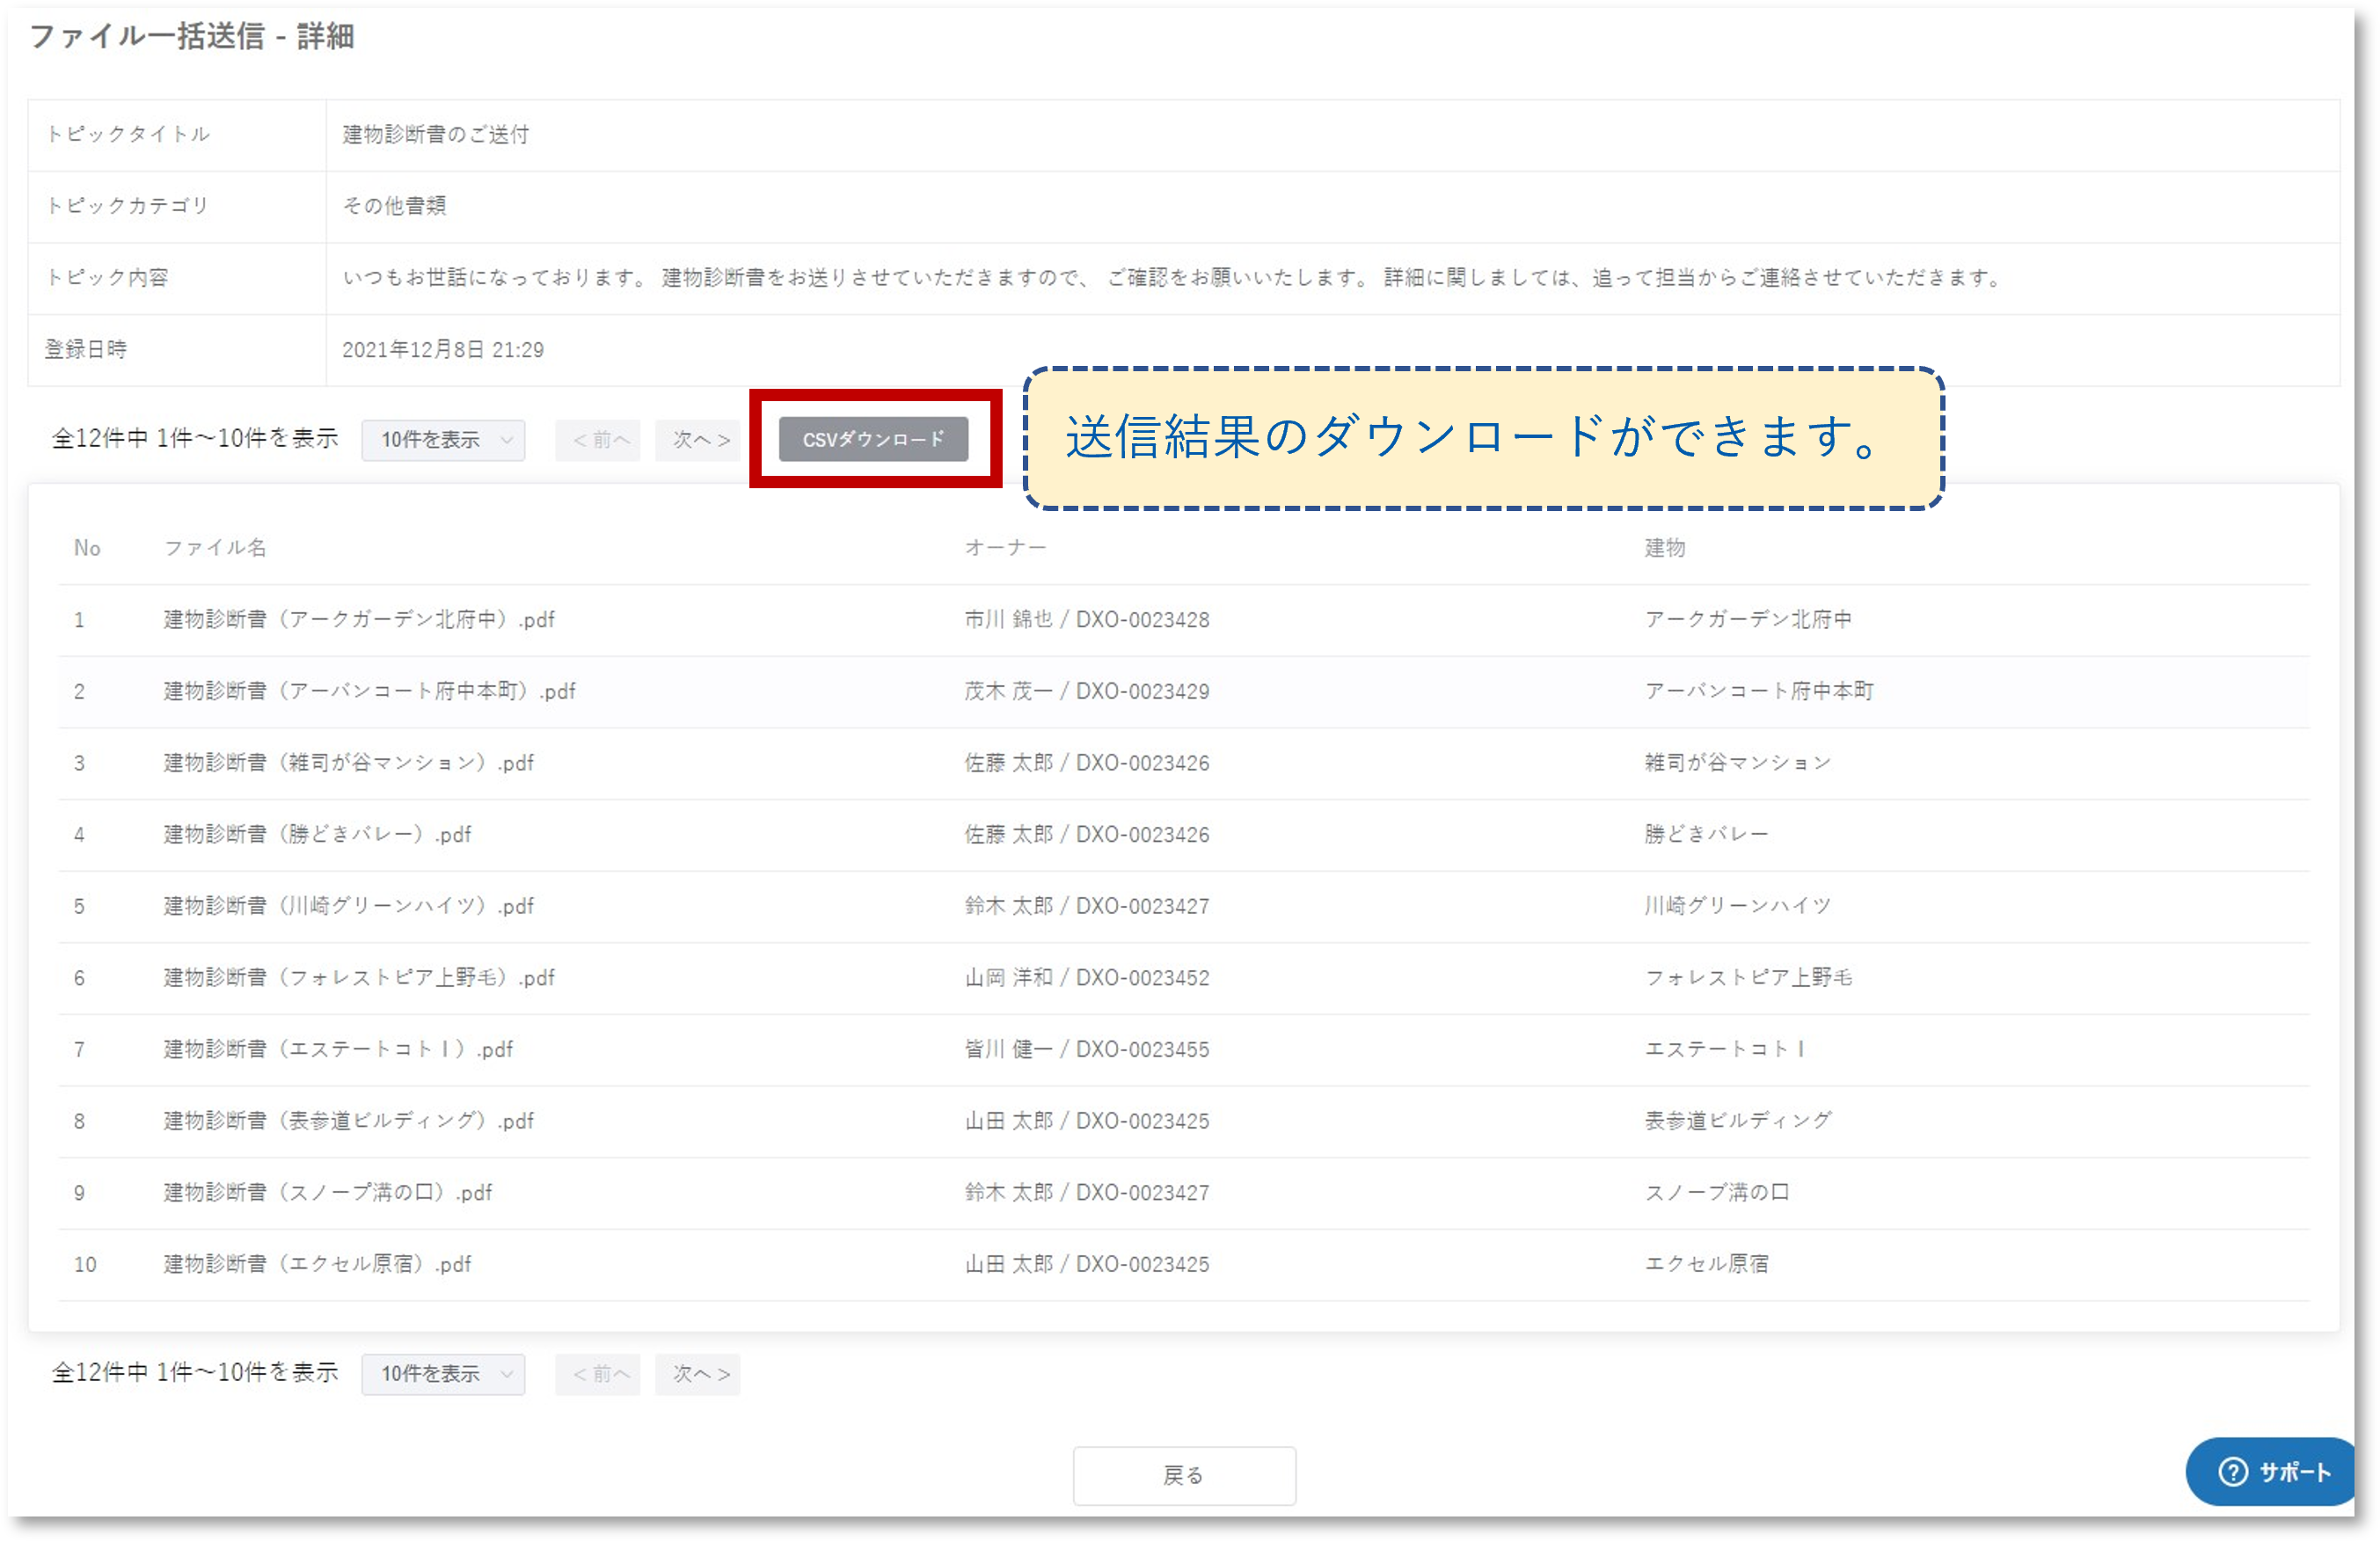Click the ファイル名 column header
This screenshot has width=2380, height=1542.
click(x=215, y=548)
